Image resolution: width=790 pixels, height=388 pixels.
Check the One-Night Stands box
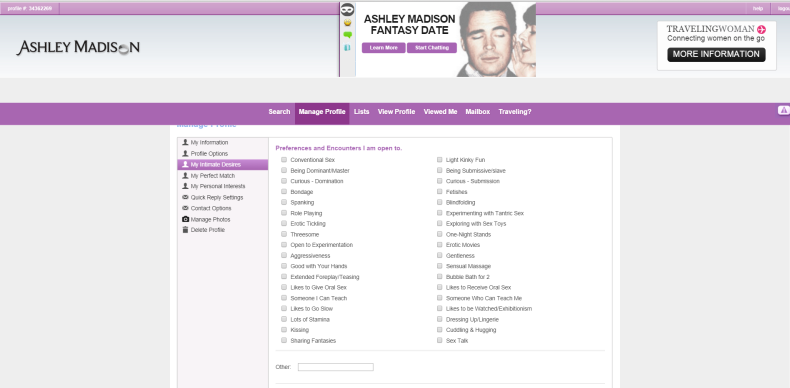[439, 234]
